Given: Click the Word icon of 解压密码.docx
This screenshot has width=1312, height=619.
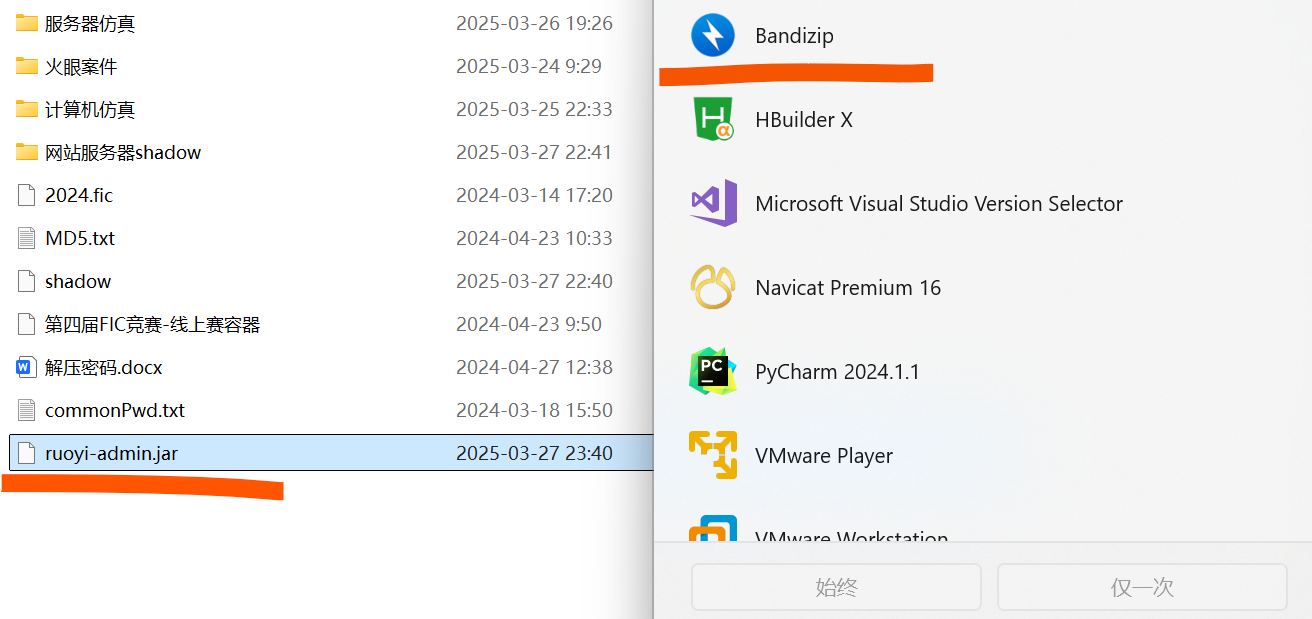Looking at the screenshot, I should [x=27, y=367].
